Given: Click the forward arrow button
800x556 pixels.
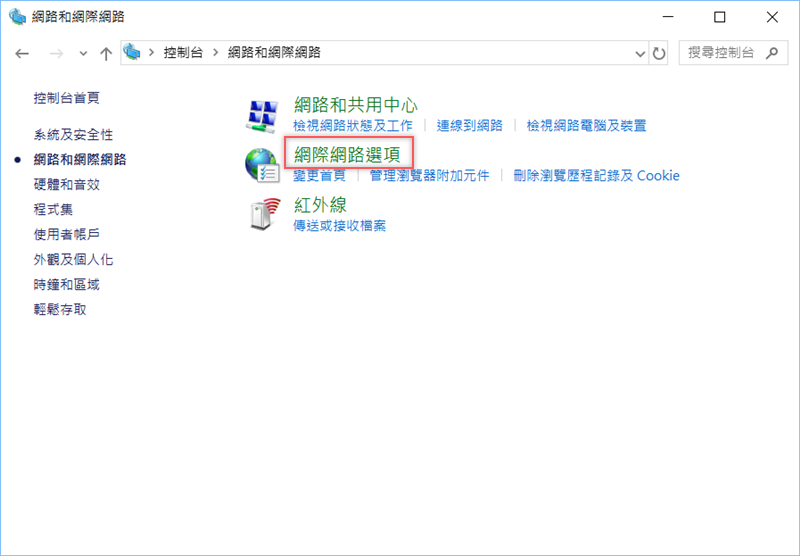Looking at the screenshot, I should click(x=56, y=53).
